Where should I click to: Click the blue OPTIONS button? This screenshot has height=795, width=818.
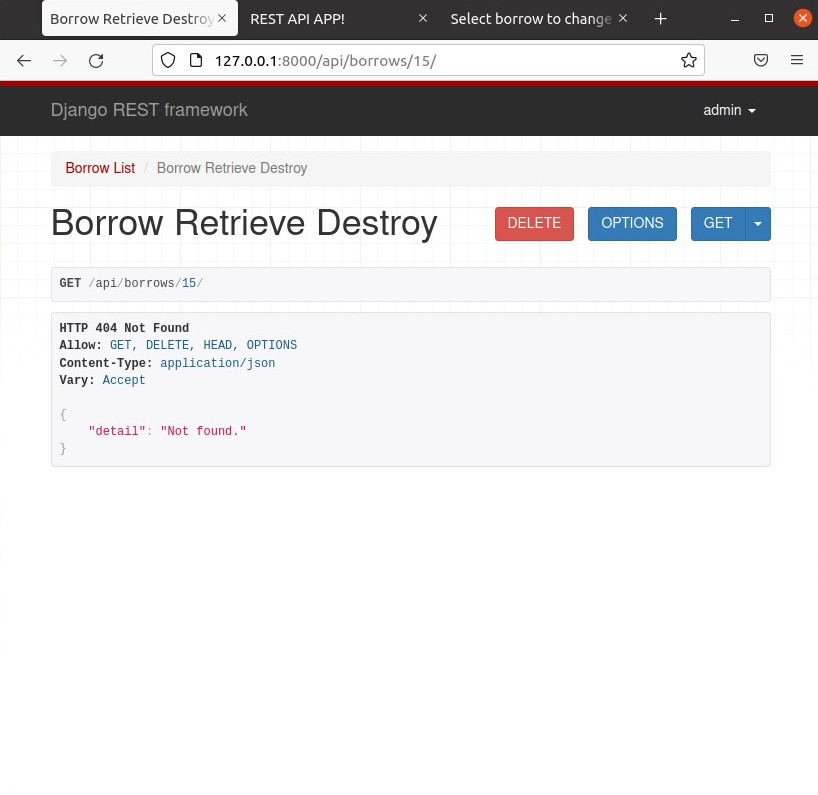[x=632, y=224]
